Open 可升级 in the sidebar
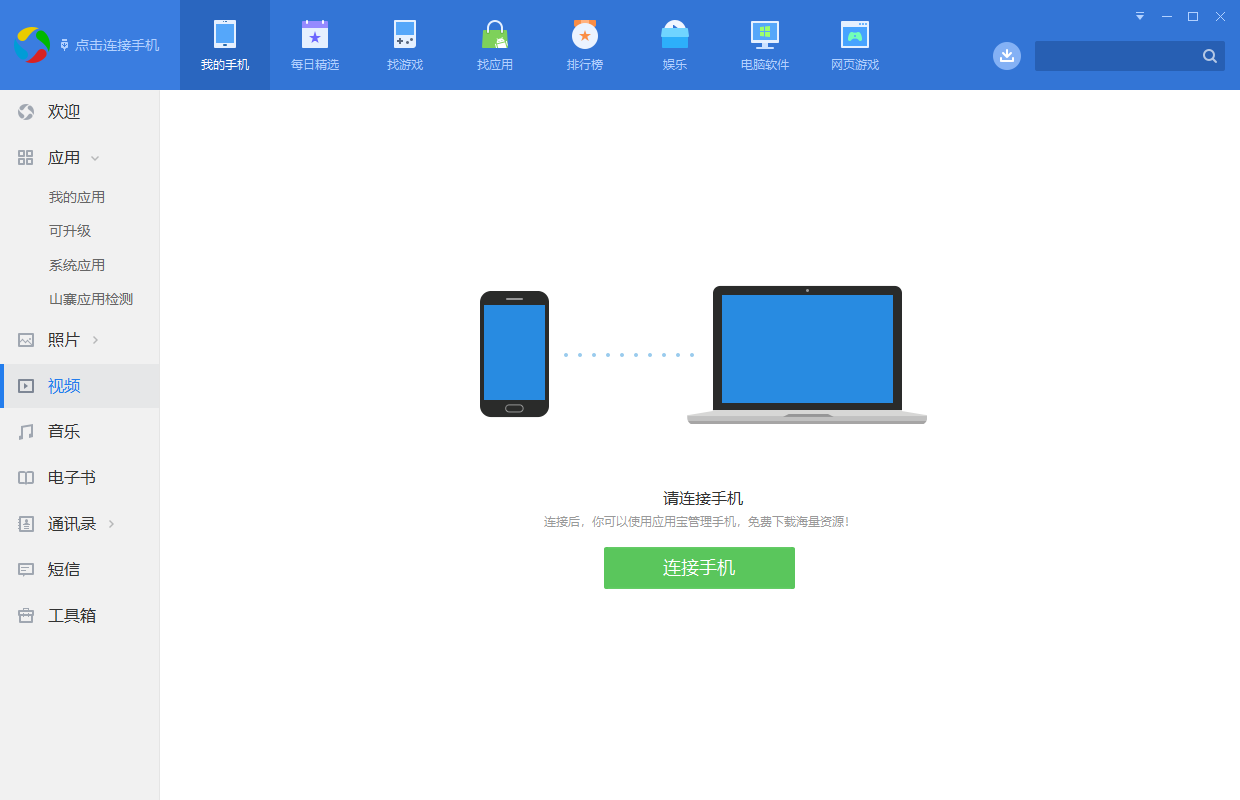 click(70, 231)
